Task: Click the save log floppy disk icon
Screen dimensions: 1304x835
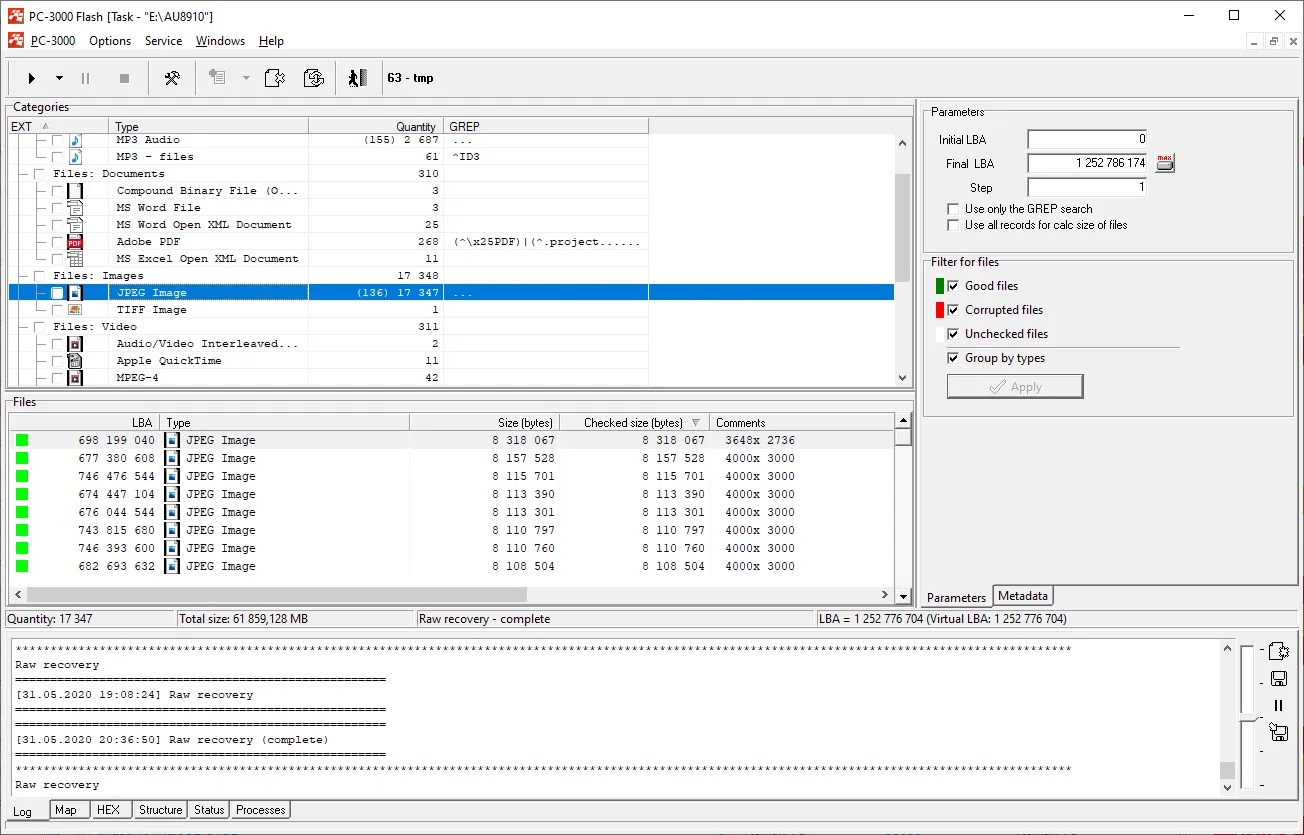Action: pyautogui.click(x=1278, y=679)
